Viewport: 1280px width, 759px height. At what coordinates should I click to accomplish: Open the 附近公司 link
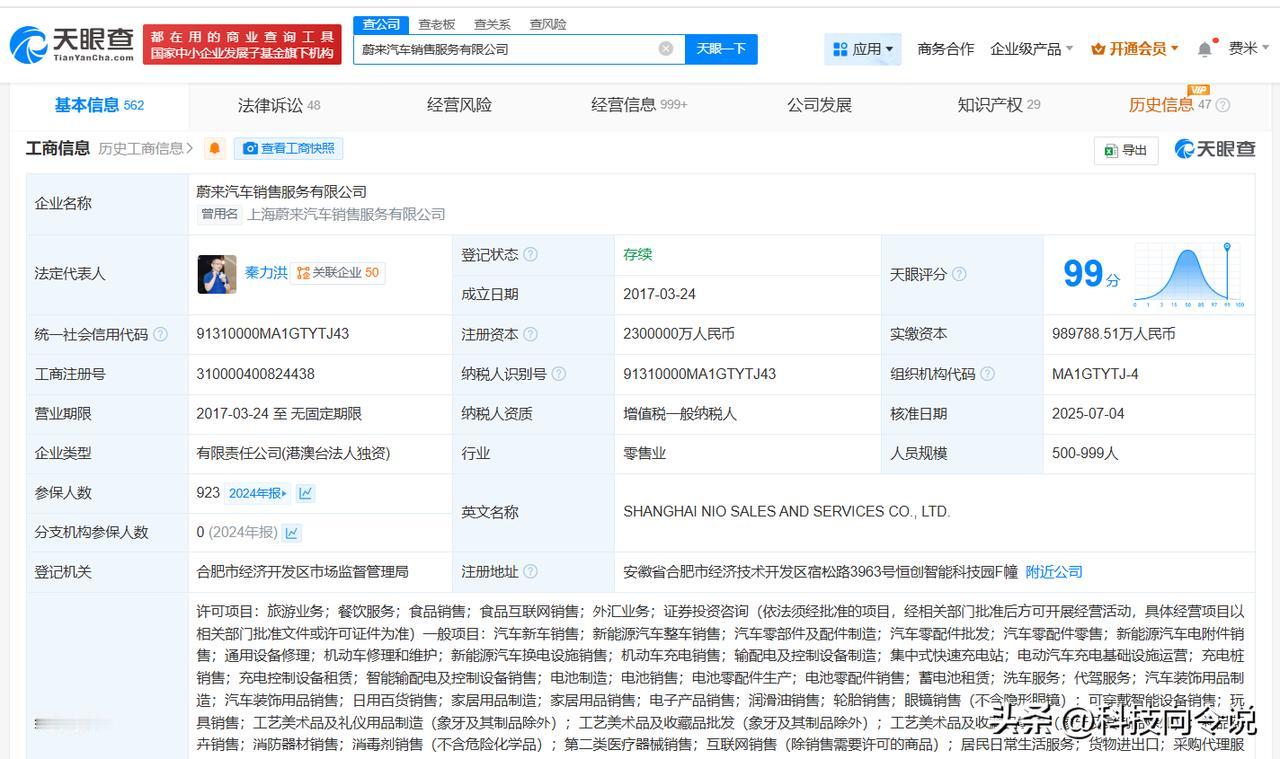[x=1054, y=572]
